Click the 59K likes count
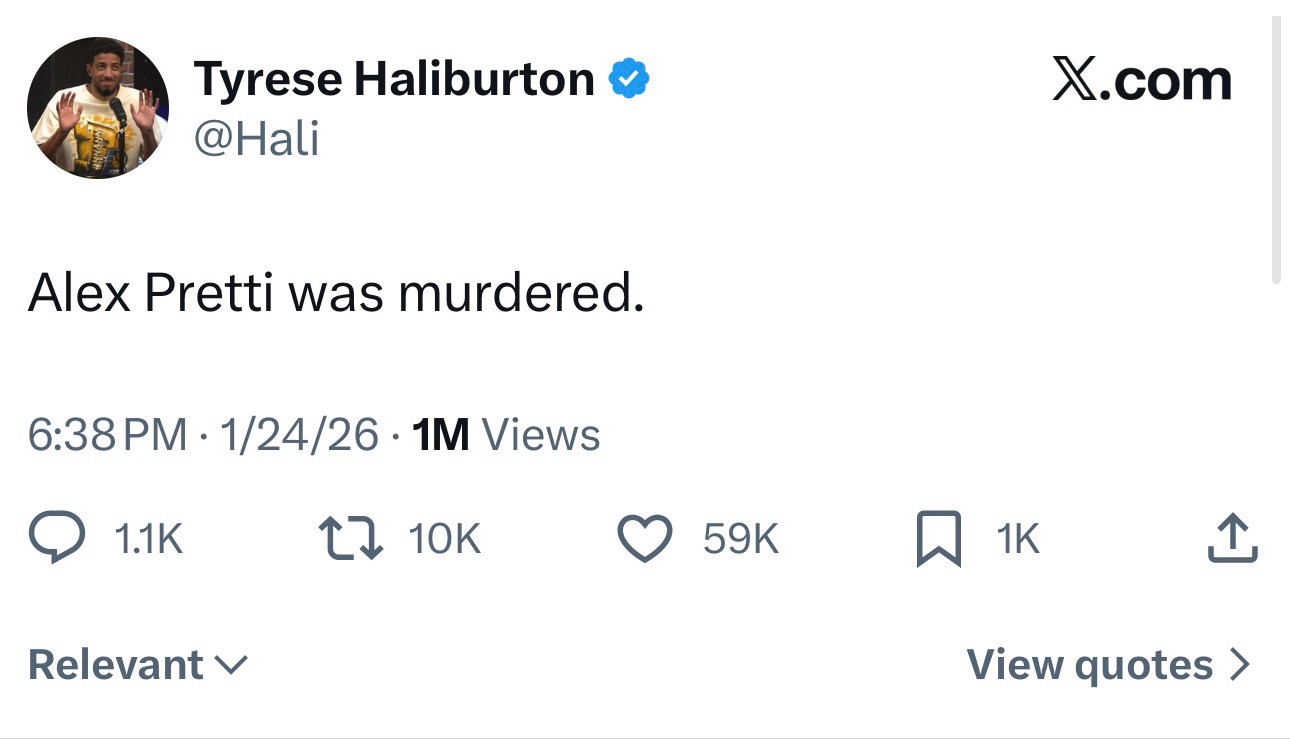The image size is (1290, 739). 740,540
